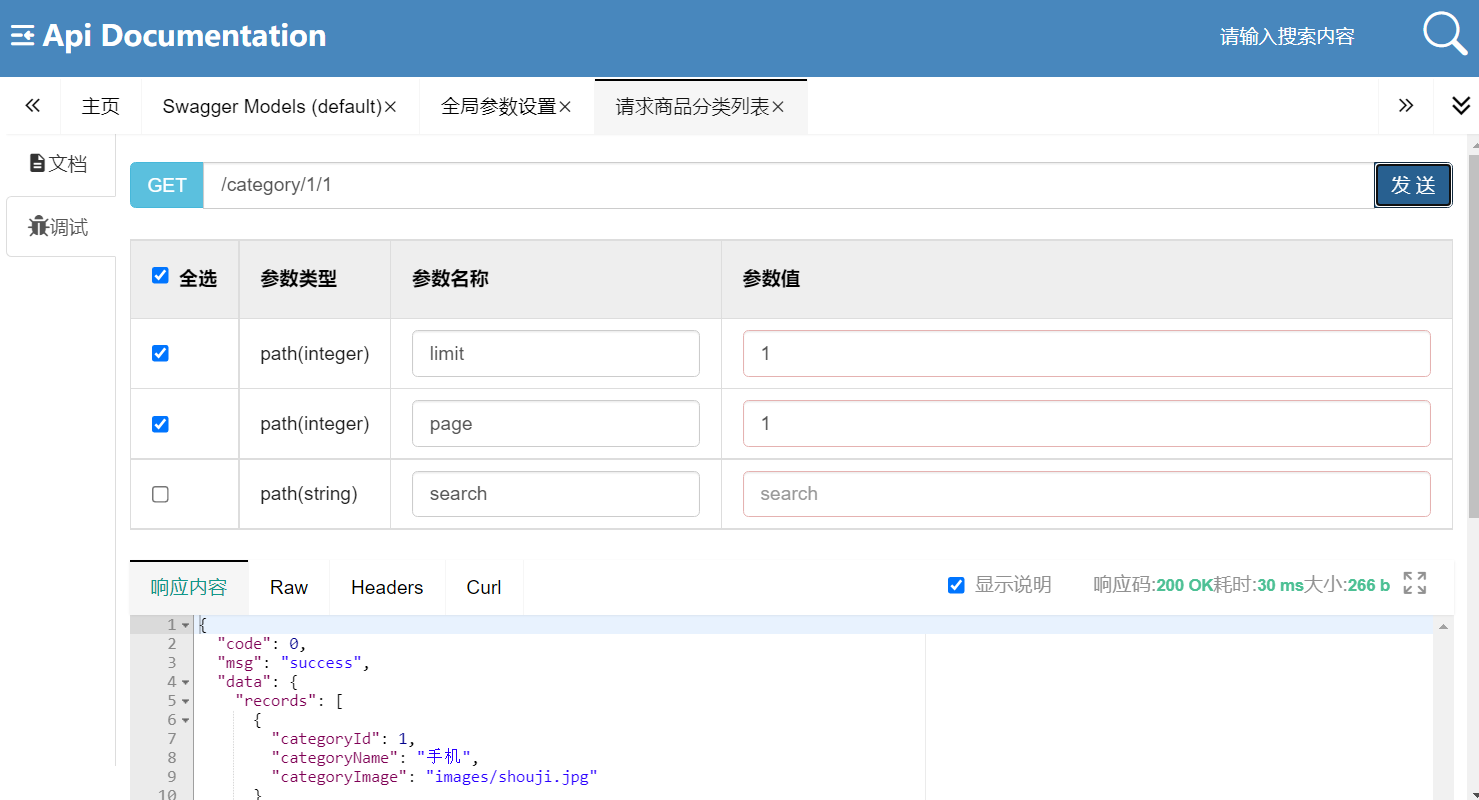Close the Swagger Models (default) tab
Image resolution: width=1479 pixels, height=800 pixels.
pos(391,106)
